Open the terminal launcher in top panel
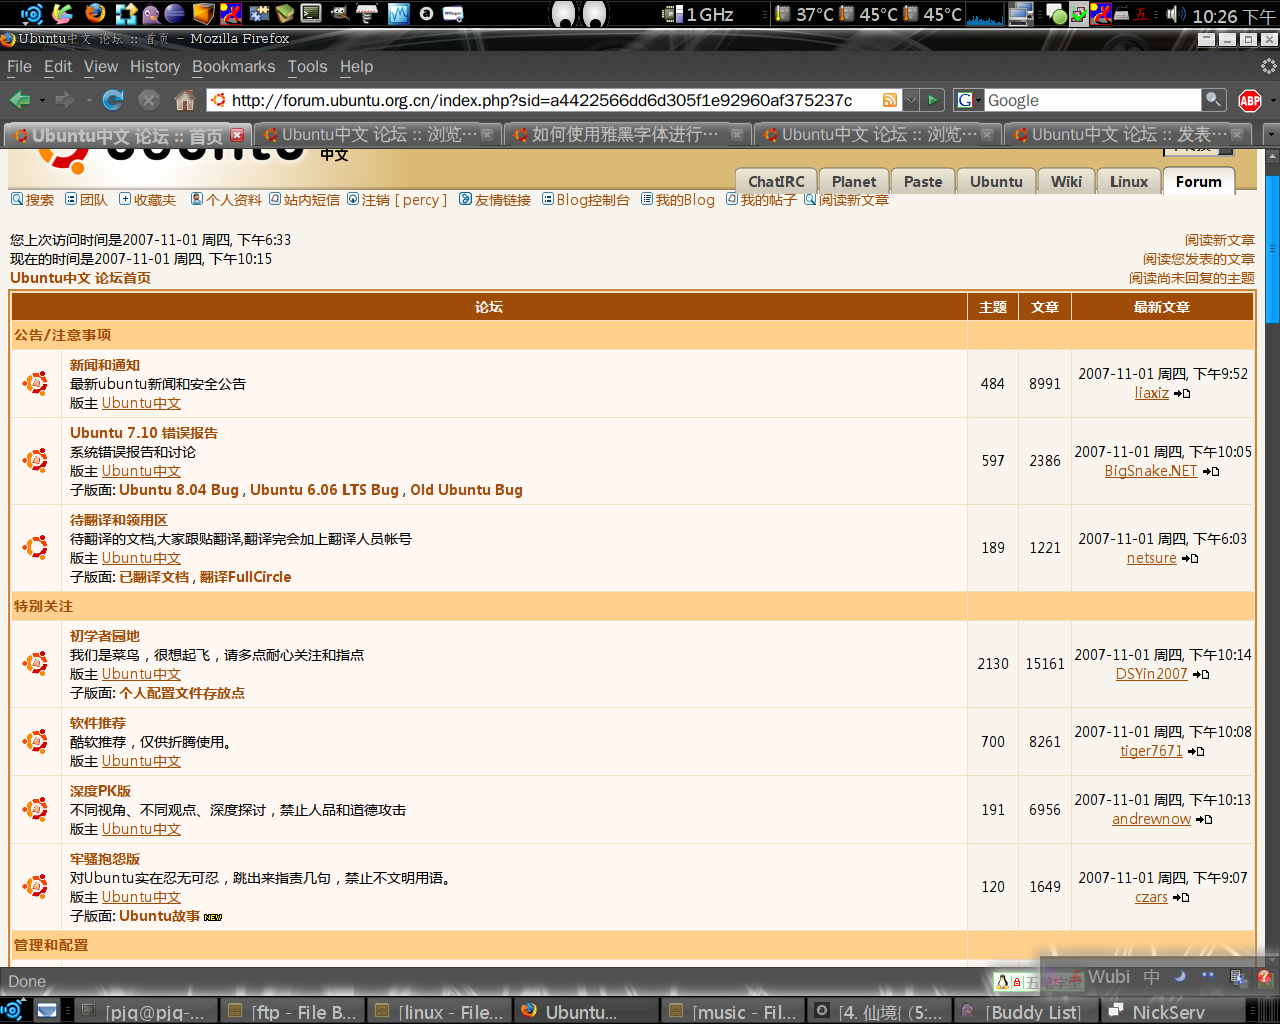 (311, 13)
